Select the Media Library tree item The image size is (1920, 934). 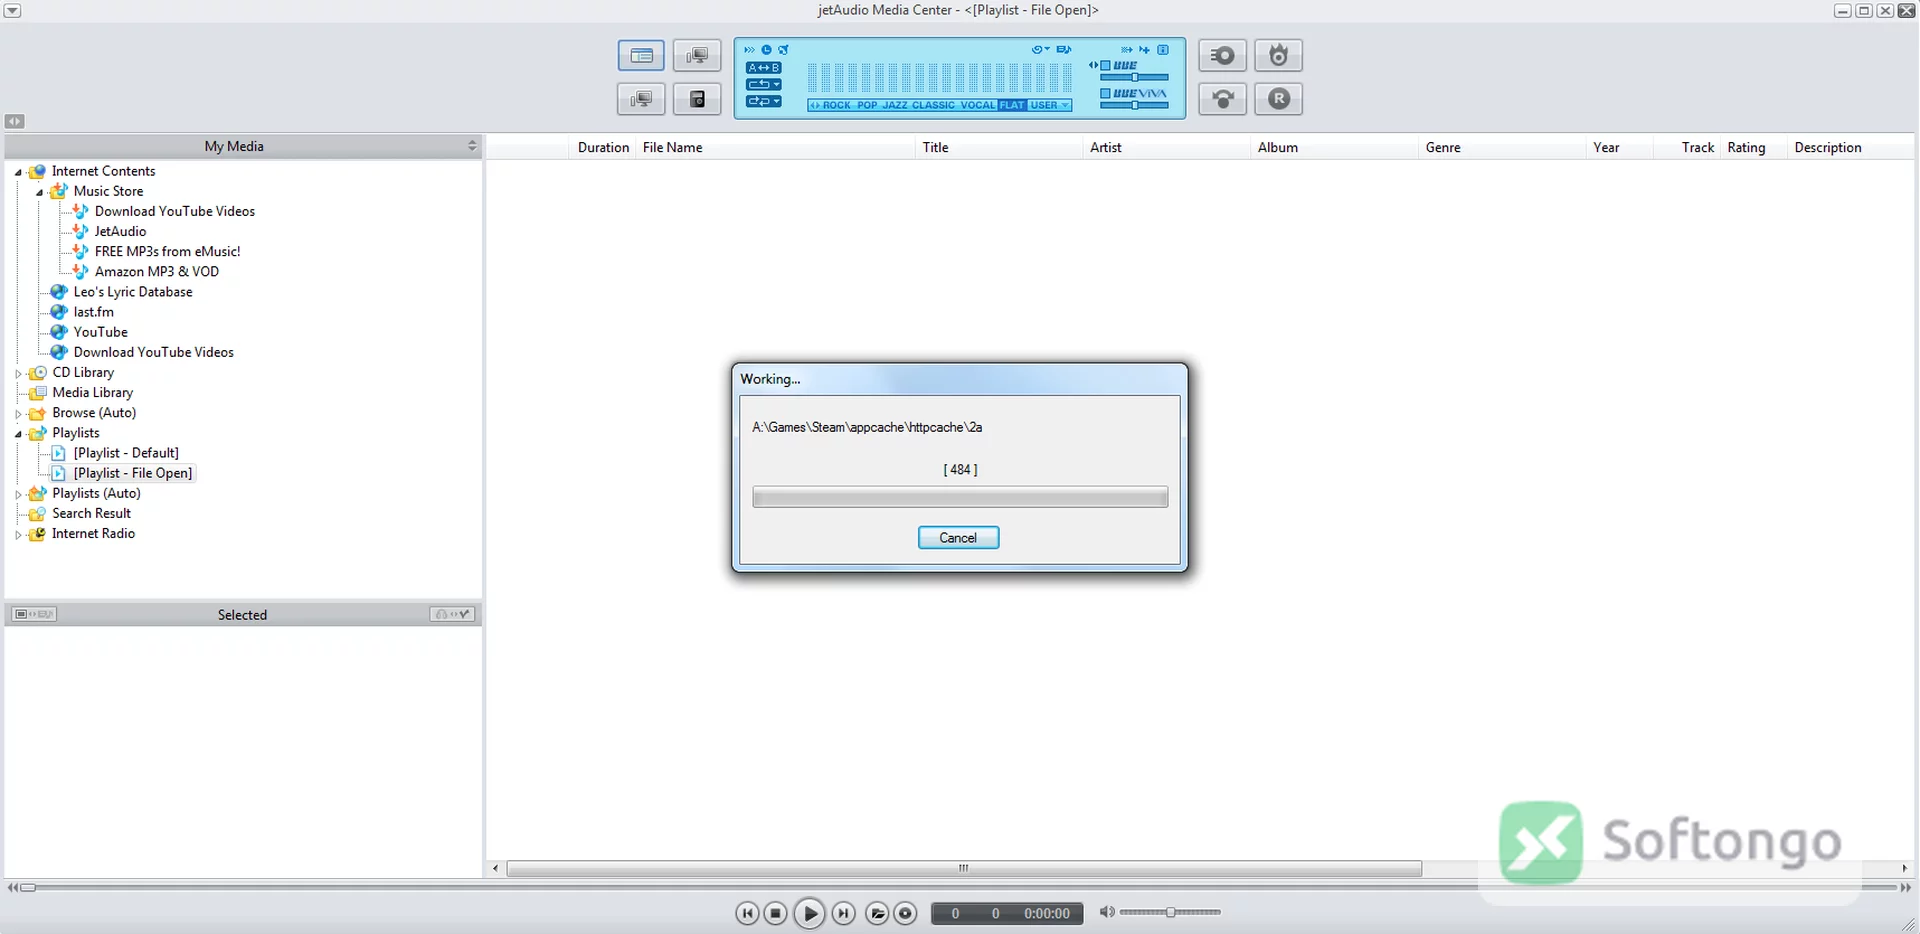(x=93, y=393)
